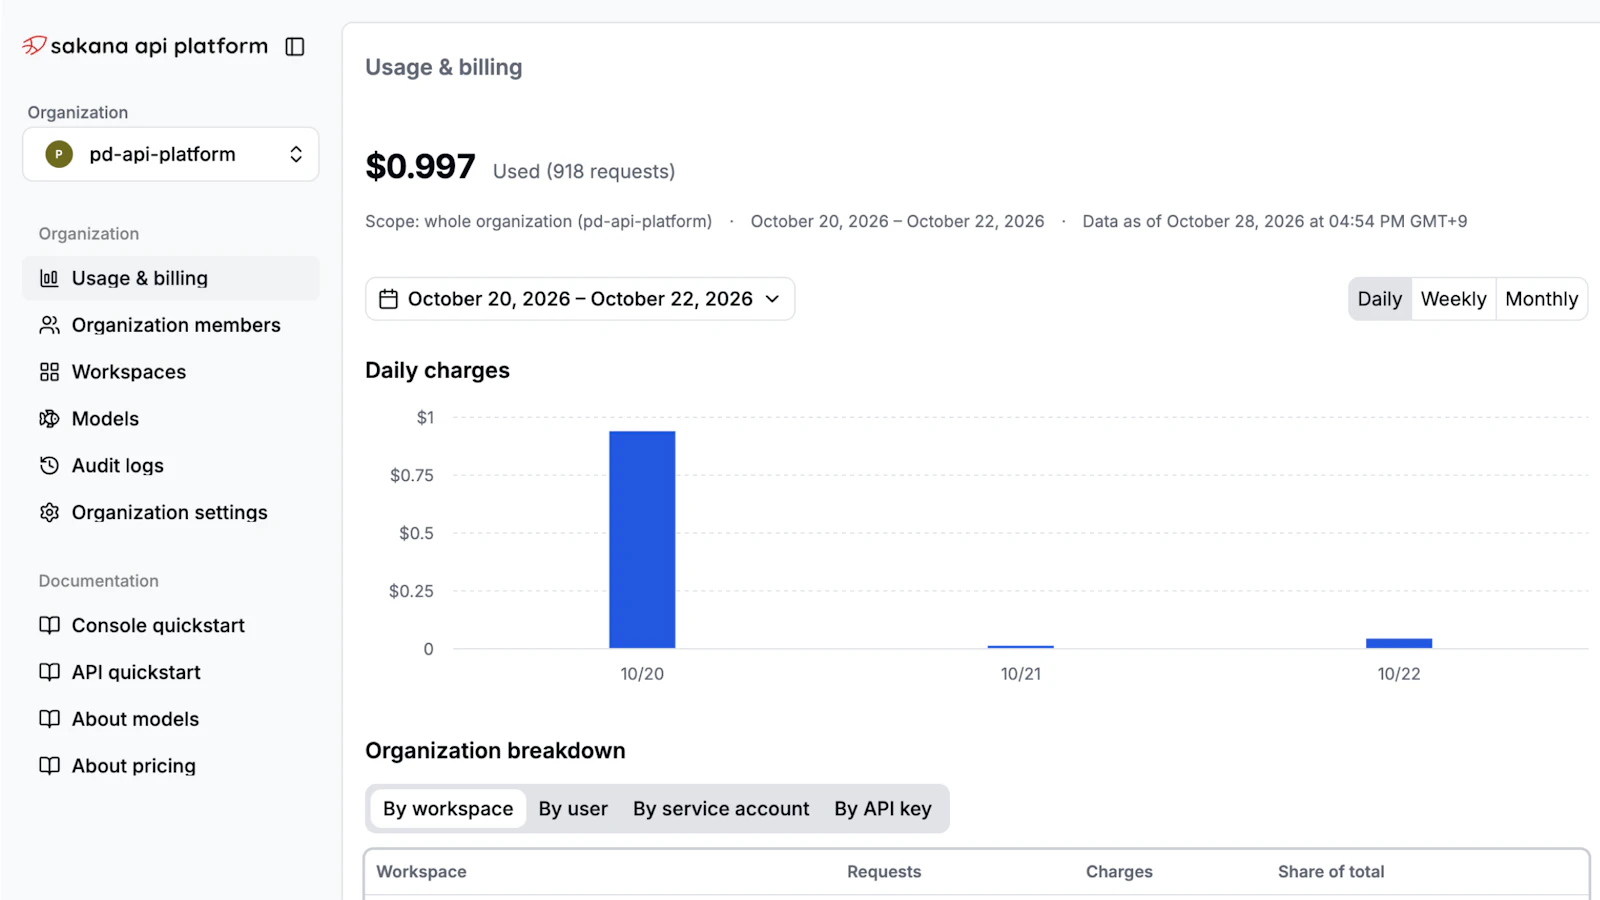This screenshot has height=900, width=1600.
Task: Switch chart to Monthly view
Action: [1541, 299]
